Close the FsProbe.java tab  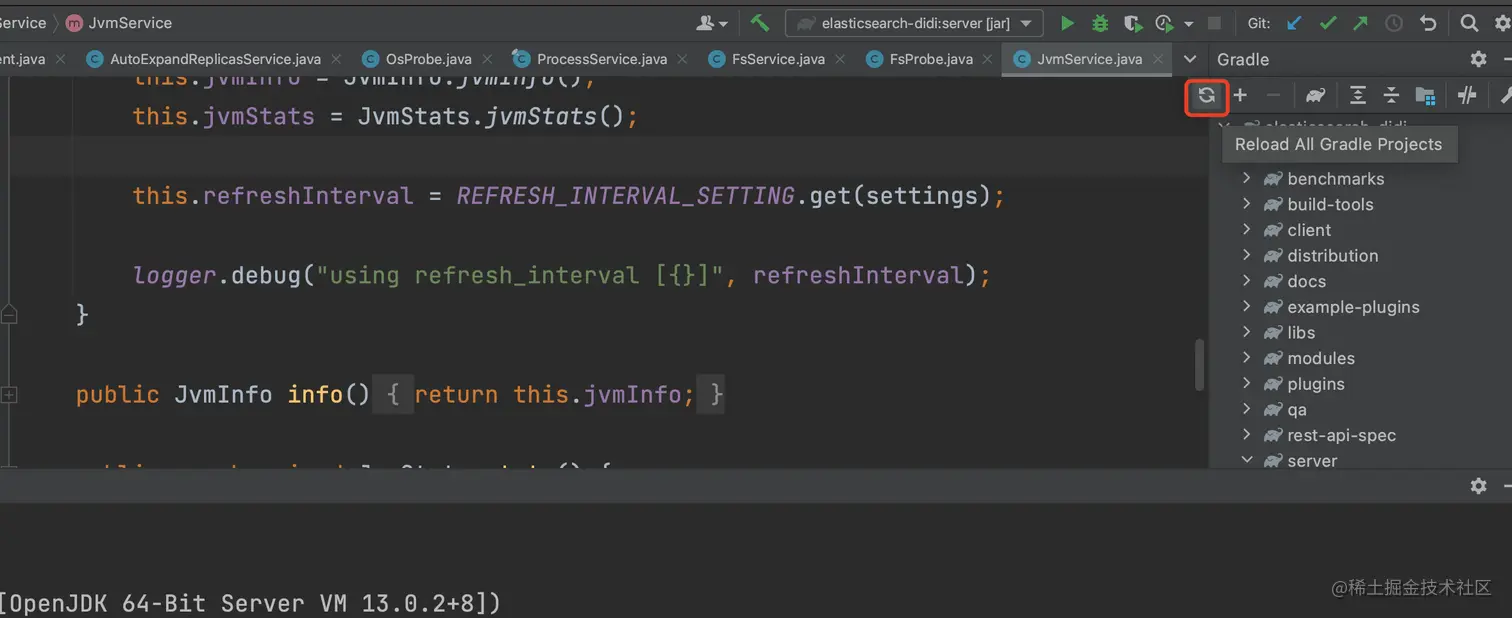pos(987,60)
